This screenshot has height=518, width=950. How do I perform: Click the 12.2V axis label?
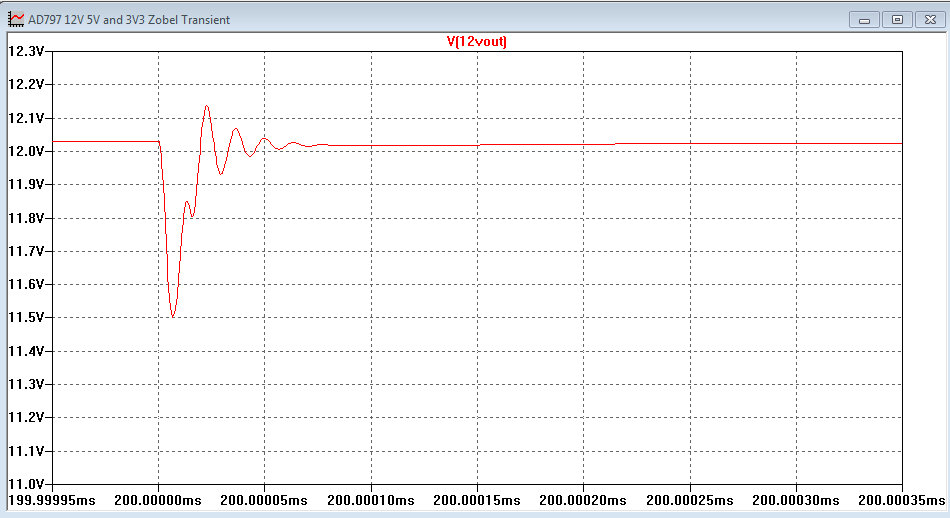pyautogui.click(x=26, y=84)
